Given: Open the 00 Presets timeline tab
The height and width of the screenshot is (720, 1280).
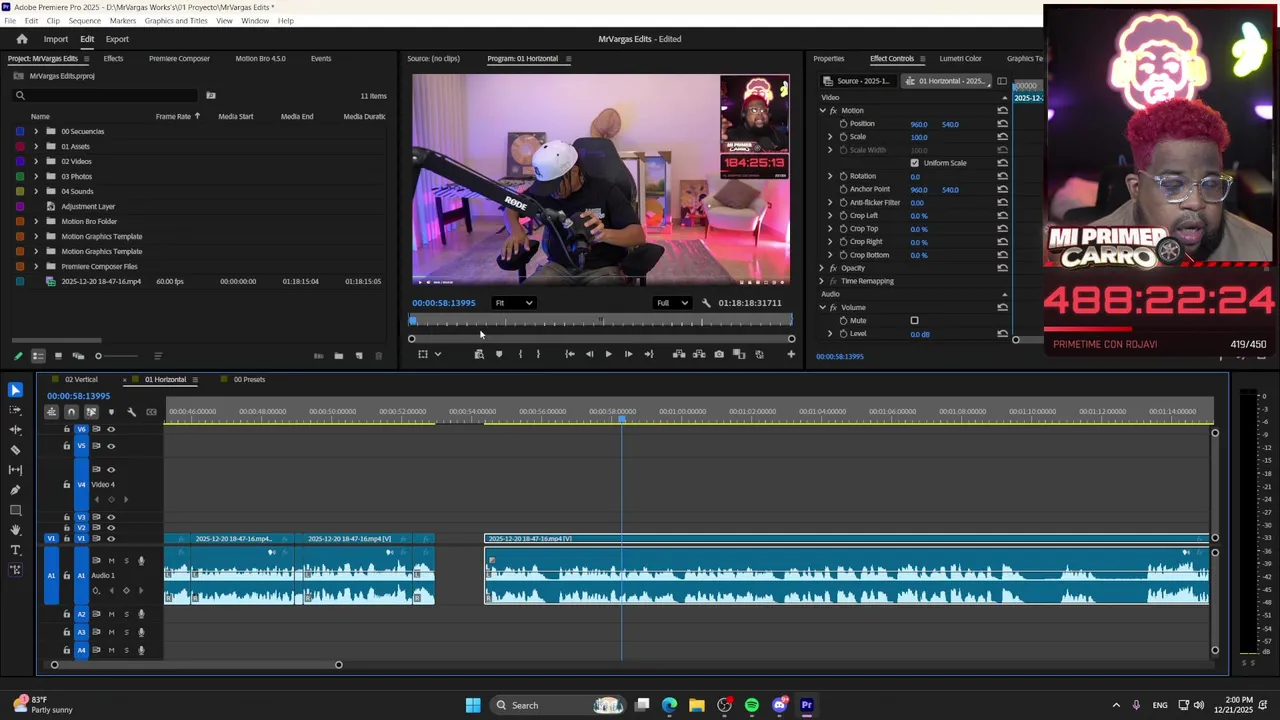Looking at the screenshot, I should point(249,380).
